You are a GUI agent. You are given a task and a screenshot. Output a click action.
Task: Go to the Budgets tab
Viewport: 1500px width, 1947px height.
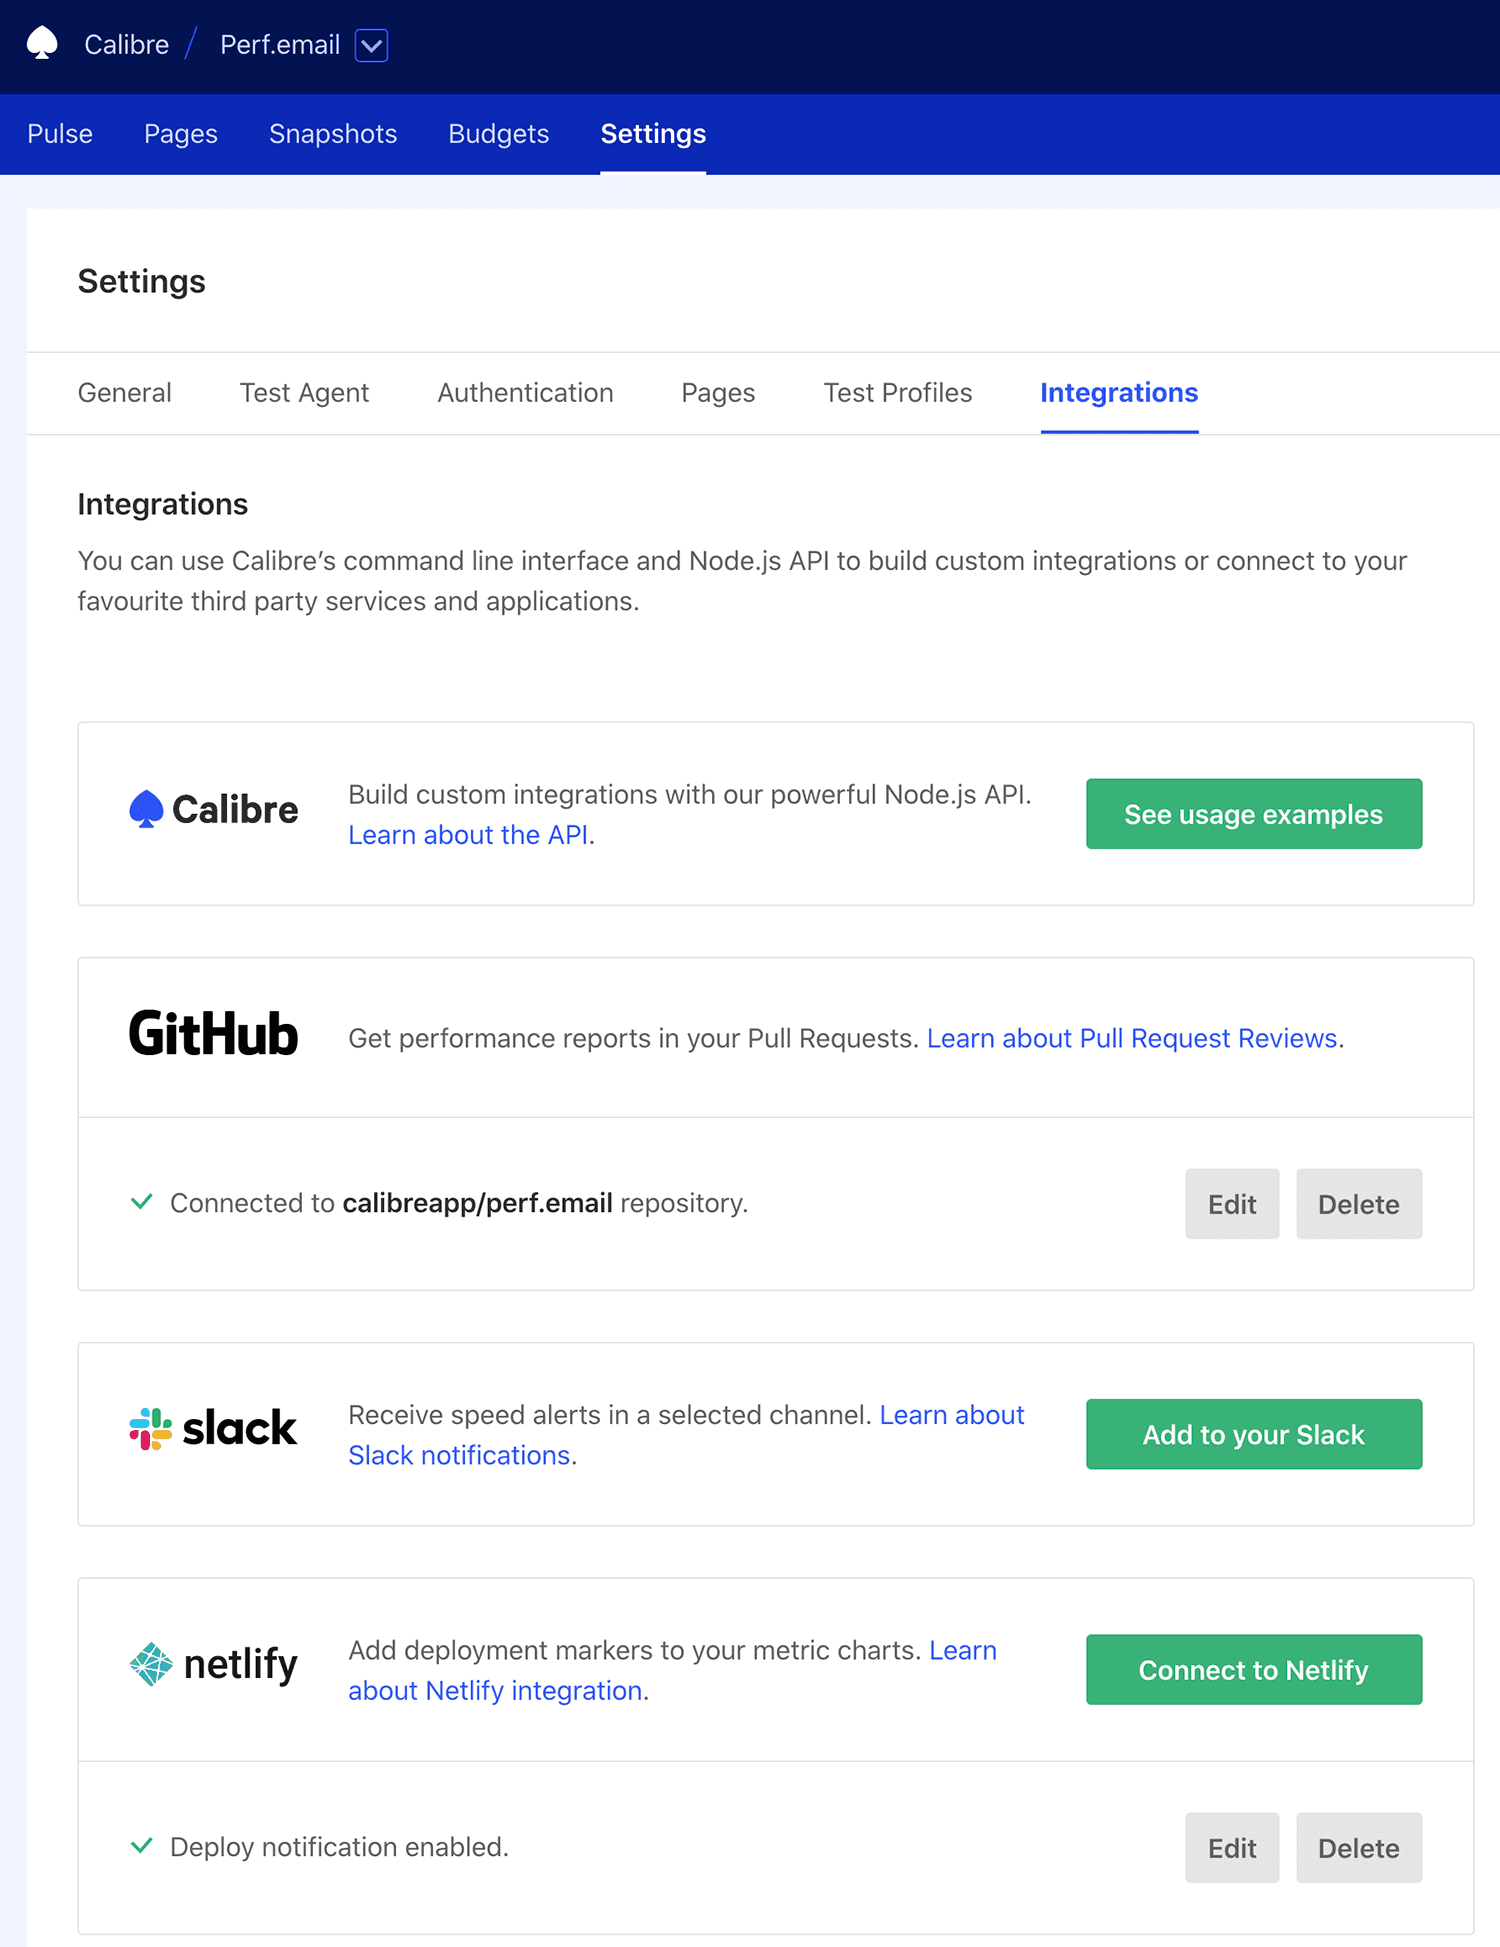[x=498, y=133]
